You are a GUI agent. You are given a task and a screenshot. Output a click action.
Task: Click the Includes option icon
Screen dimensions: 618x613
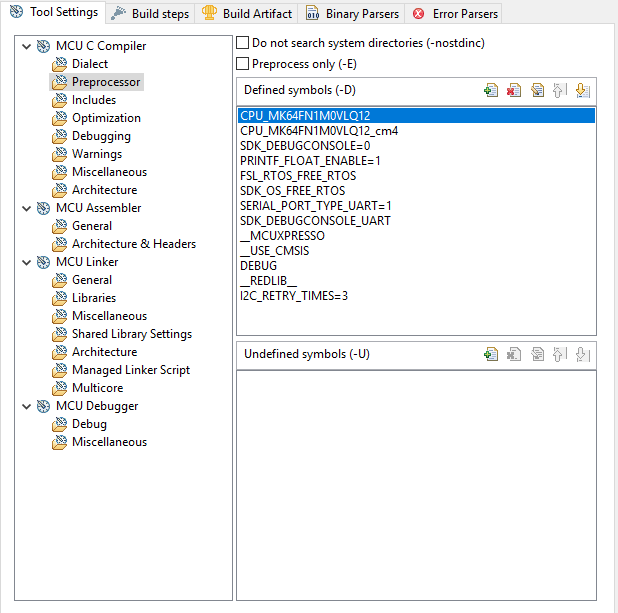pos(60,100)
